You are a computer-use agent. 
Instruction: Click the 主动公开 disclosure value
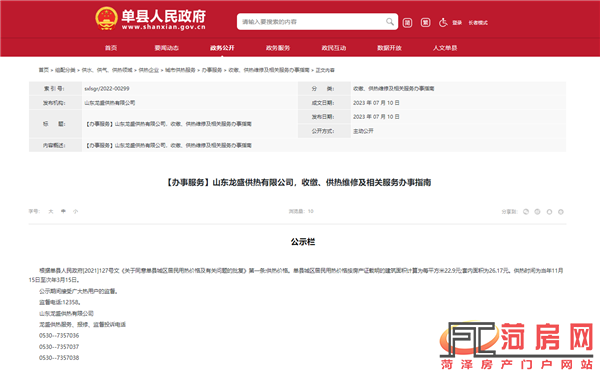pos(363,131)
